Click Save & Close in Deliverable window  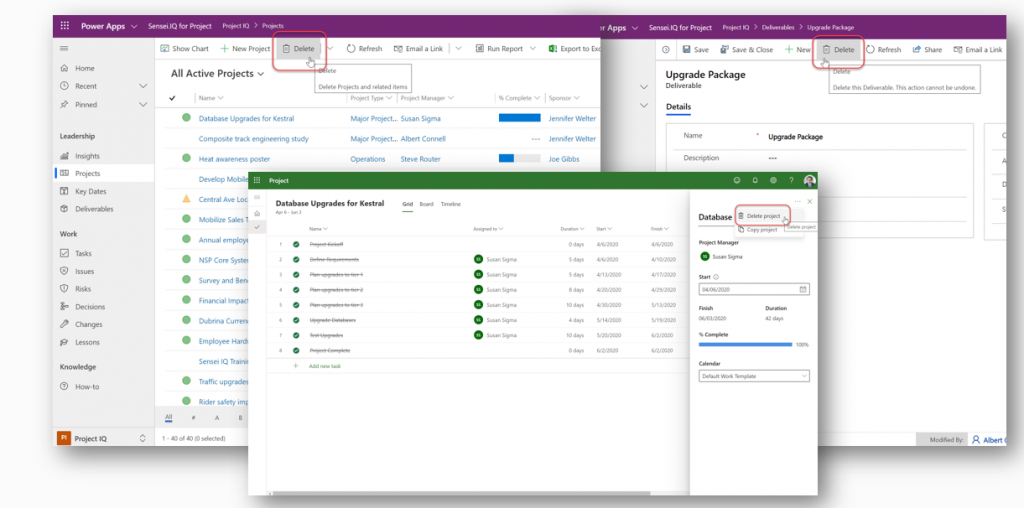point(746,50)
